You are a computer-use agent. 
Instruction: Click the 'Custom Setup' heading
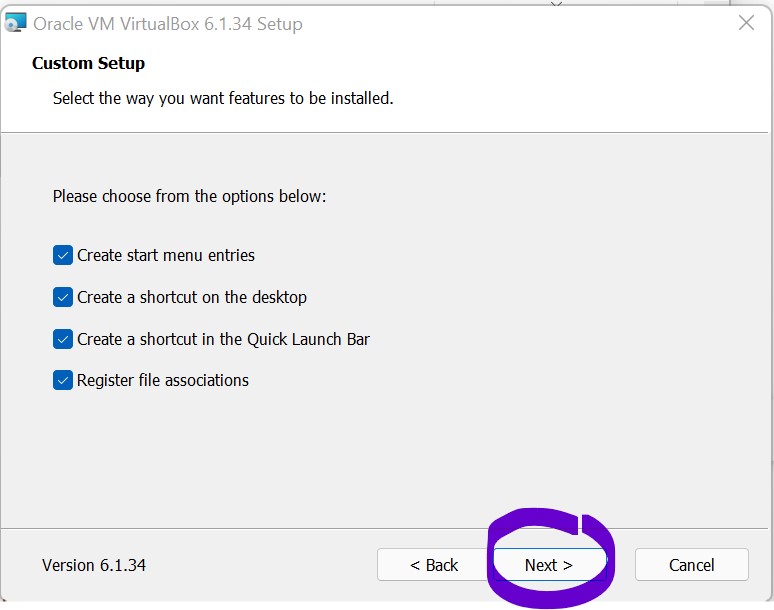coord(88,63)
